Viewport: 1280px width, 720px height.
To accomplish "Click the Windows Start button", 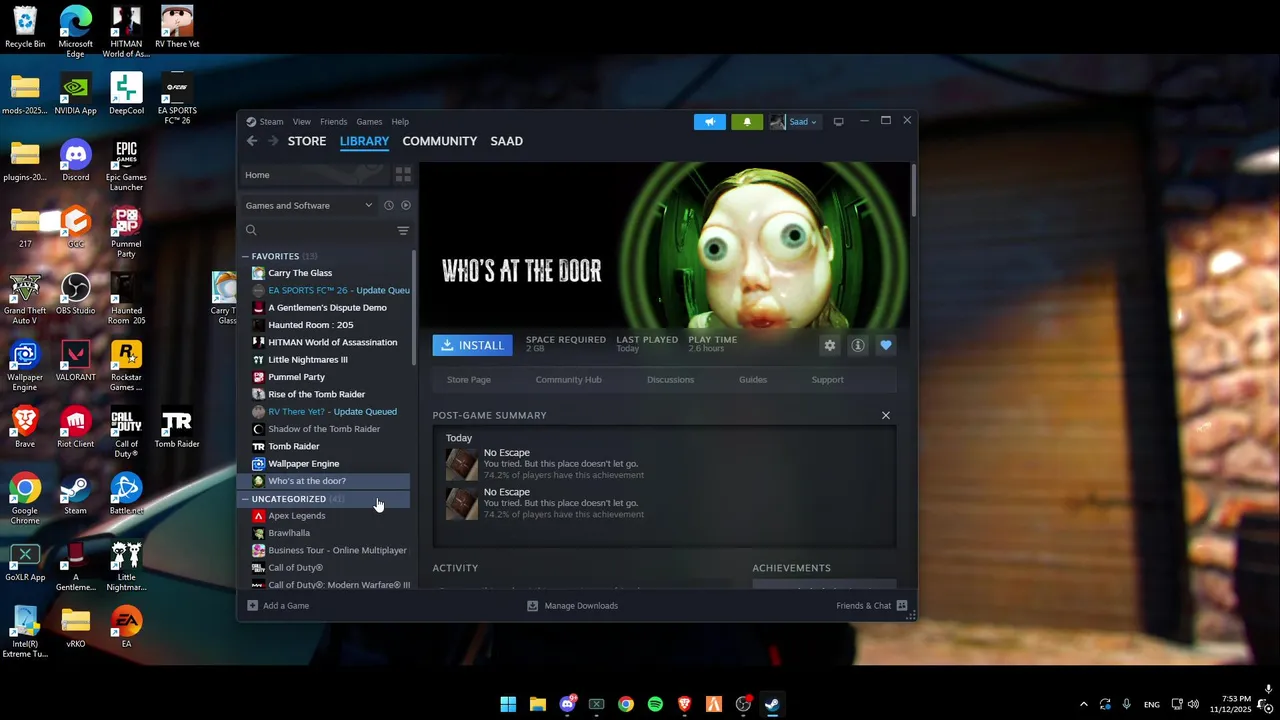I will (508, 704).
